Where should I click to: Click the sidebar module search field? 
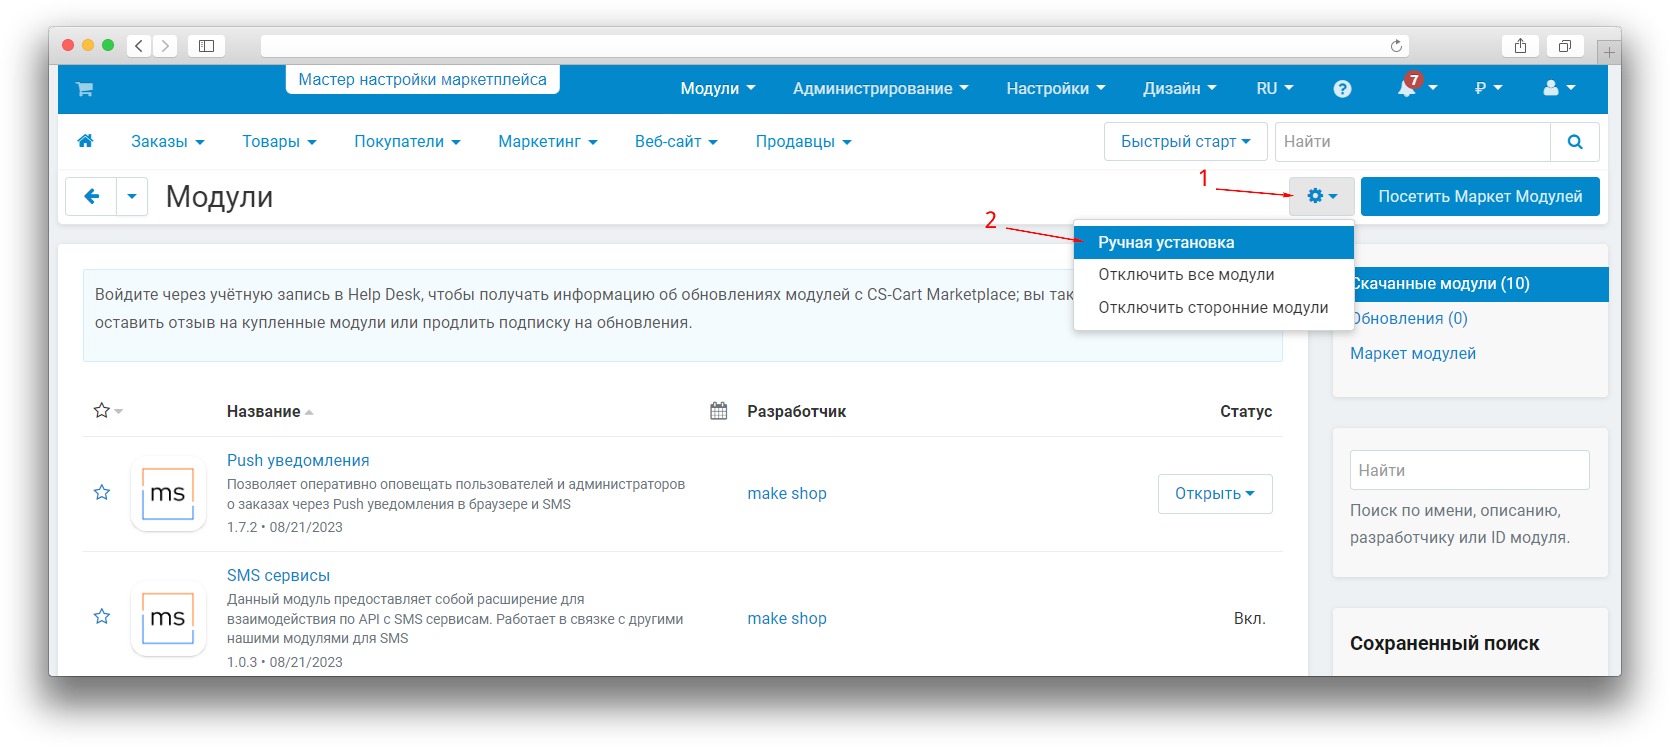(x=1468, y=470)
